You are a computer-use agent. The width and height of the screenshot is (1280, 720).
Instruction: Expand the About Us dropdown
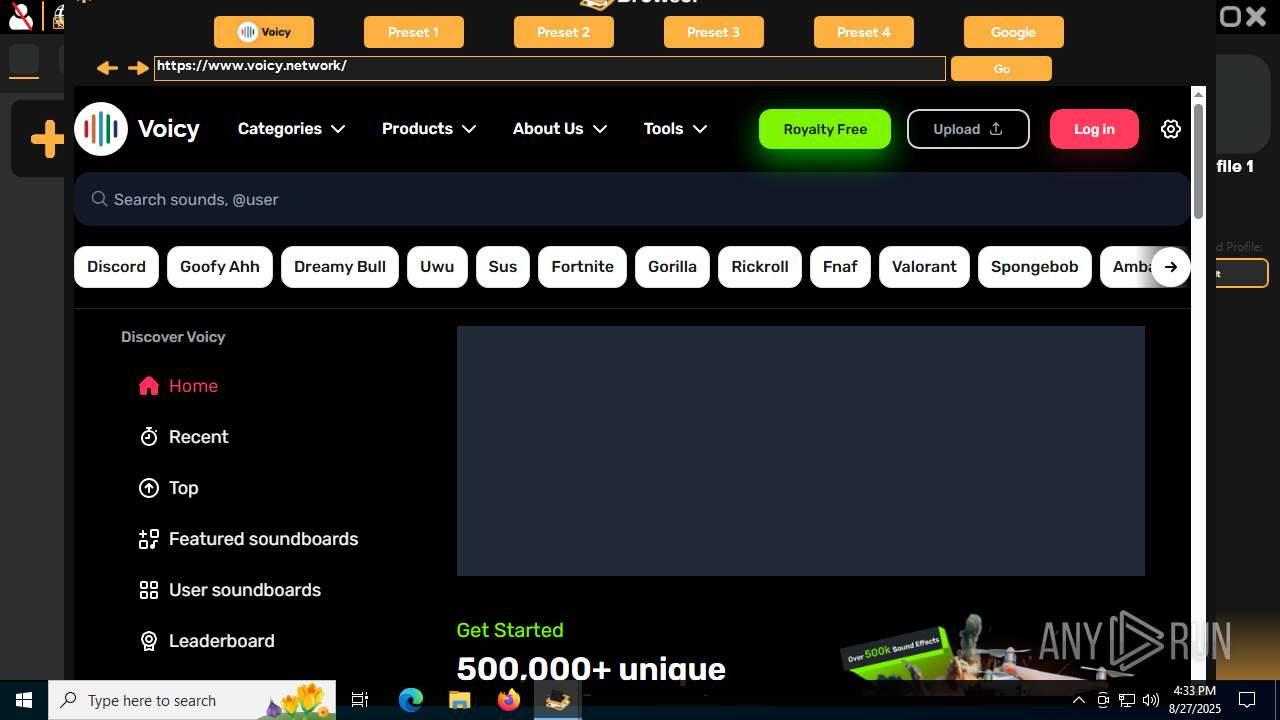pyautogui.click(x=560, y=129)
